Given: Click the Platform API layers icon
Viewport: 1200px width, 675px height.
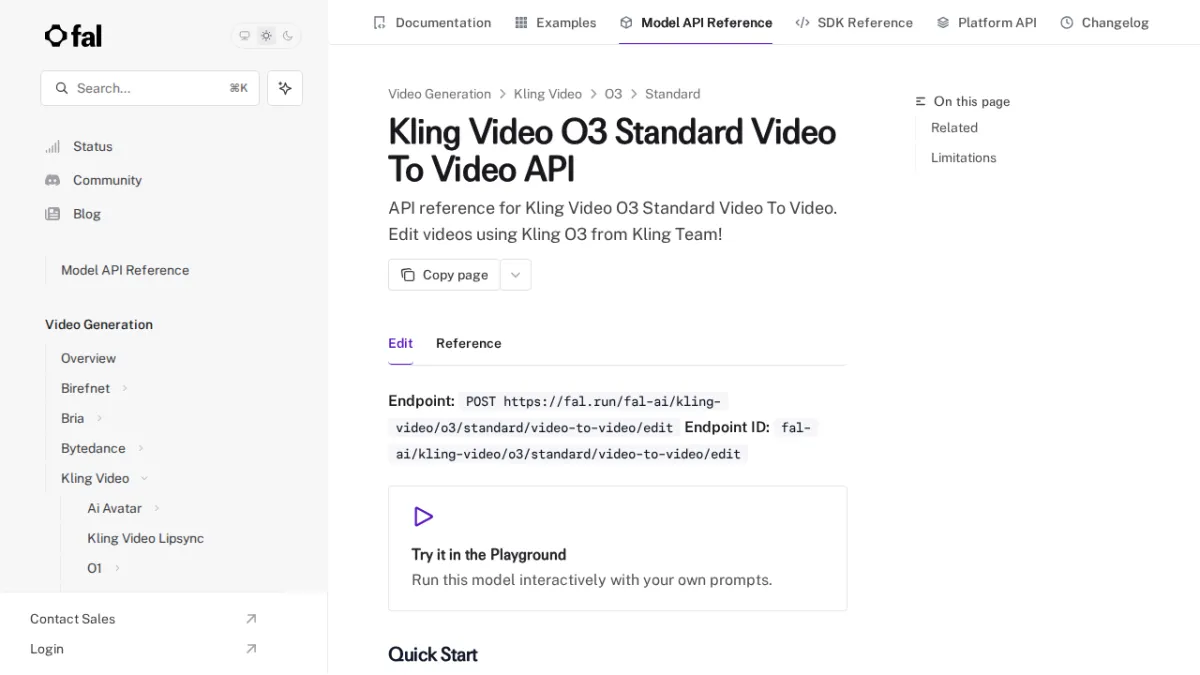Looking at the screenshot, I should click(x=943, y=22).
